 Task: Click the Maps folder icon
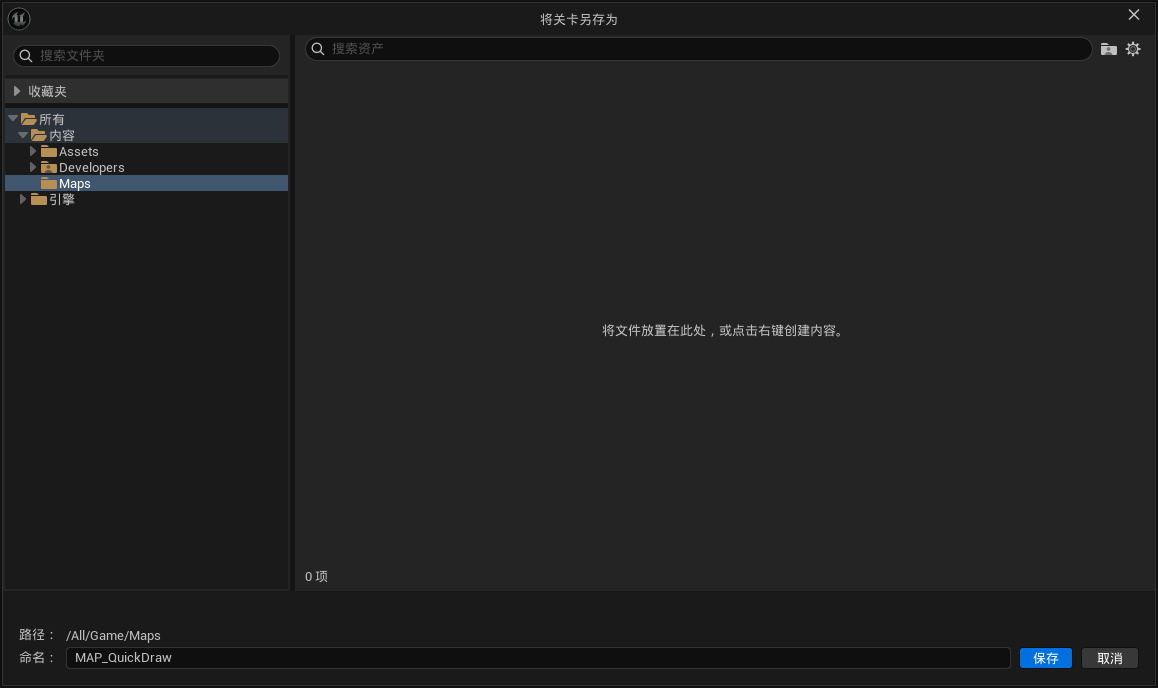(49, 183)
